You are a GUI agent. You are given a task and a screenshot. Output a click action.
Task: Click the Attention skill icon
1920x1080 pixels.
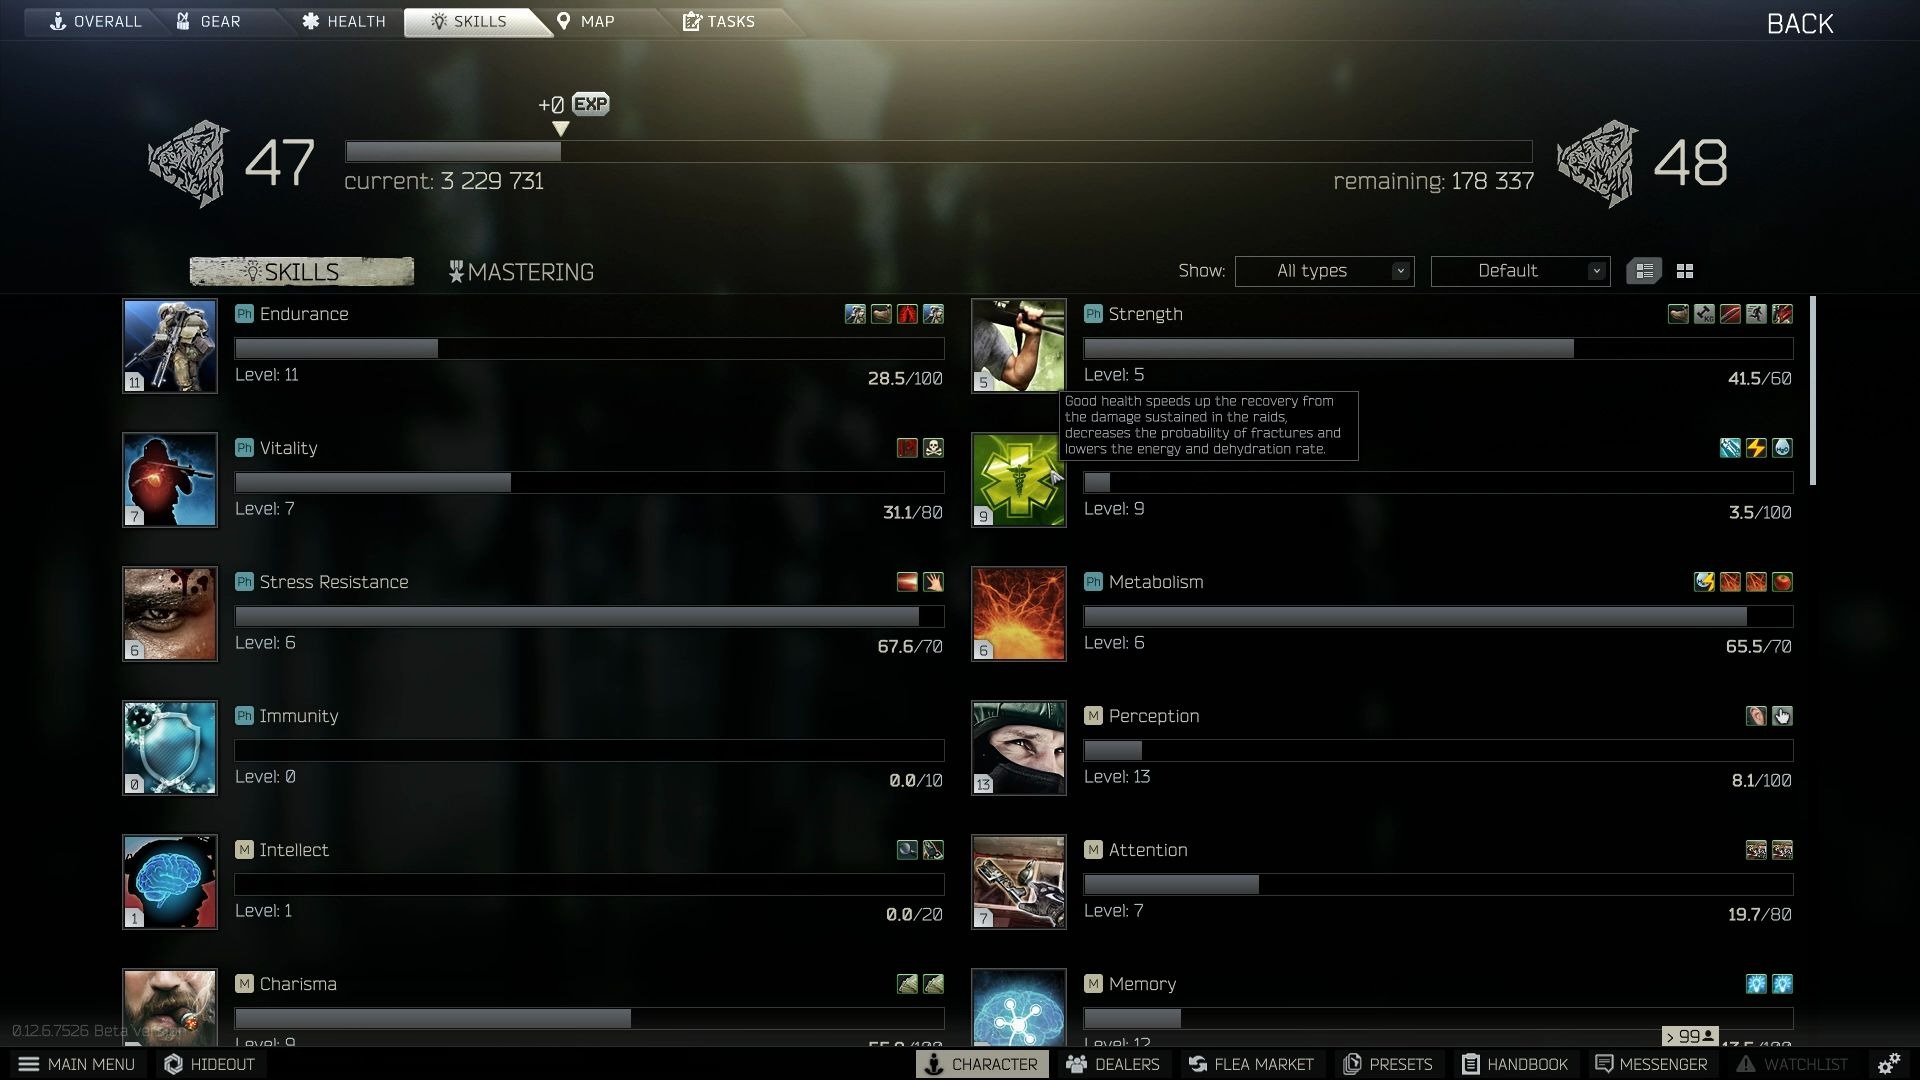[x=1018, y=880]
